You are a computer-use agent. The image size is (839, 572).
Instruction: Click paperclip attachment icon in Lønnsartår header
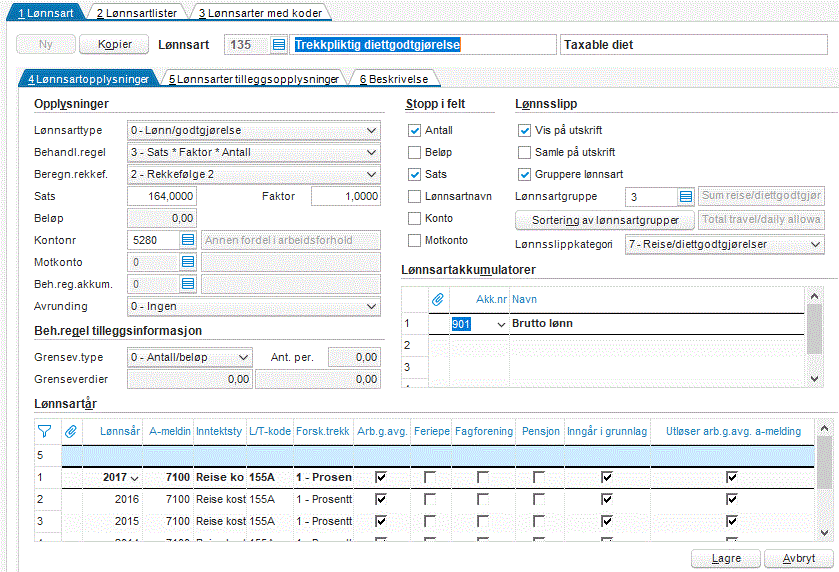[71, 431]
